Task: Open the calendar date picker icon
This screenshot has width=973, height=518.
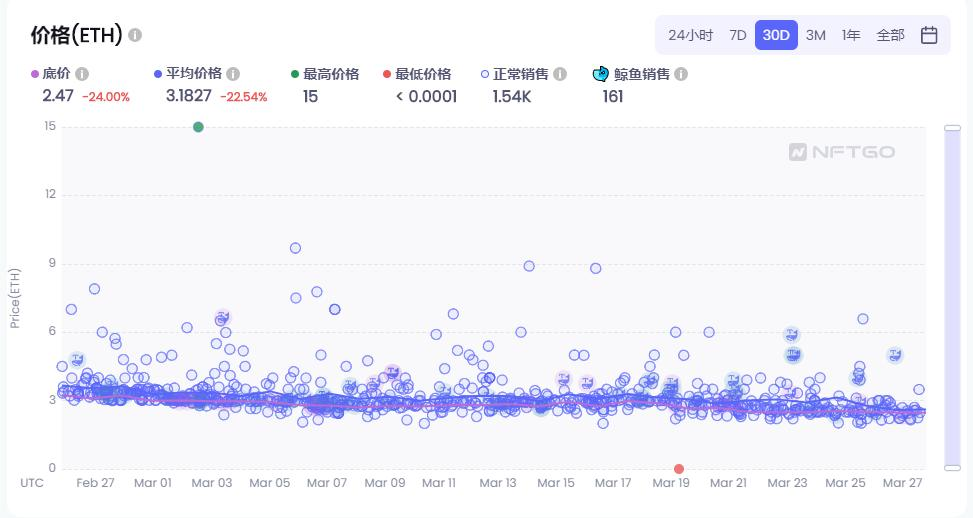Action: [x=928, y=35]
